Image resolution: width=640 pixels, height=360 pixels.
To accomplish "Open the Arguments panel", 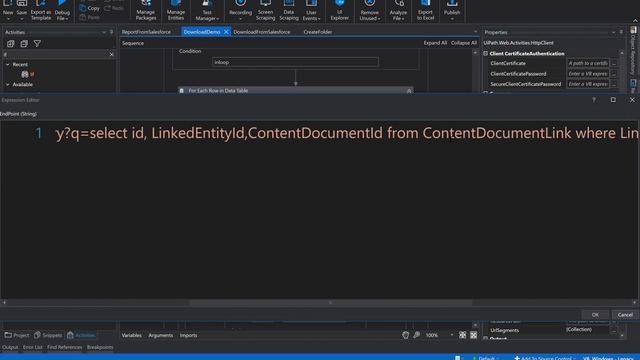I will [x=160, y=335].
